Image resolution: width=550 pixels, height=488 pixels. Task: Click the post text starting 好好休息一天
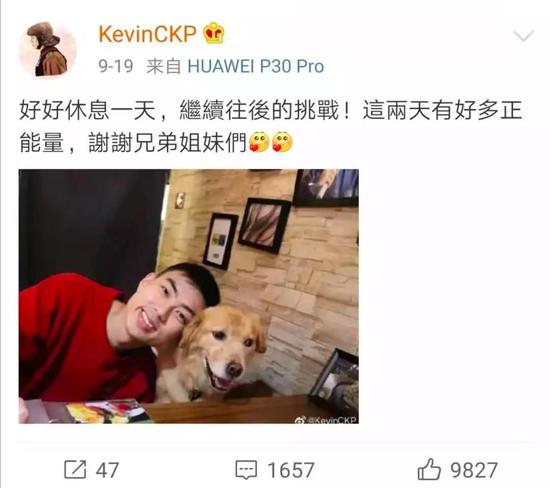(x=271, y=126)
